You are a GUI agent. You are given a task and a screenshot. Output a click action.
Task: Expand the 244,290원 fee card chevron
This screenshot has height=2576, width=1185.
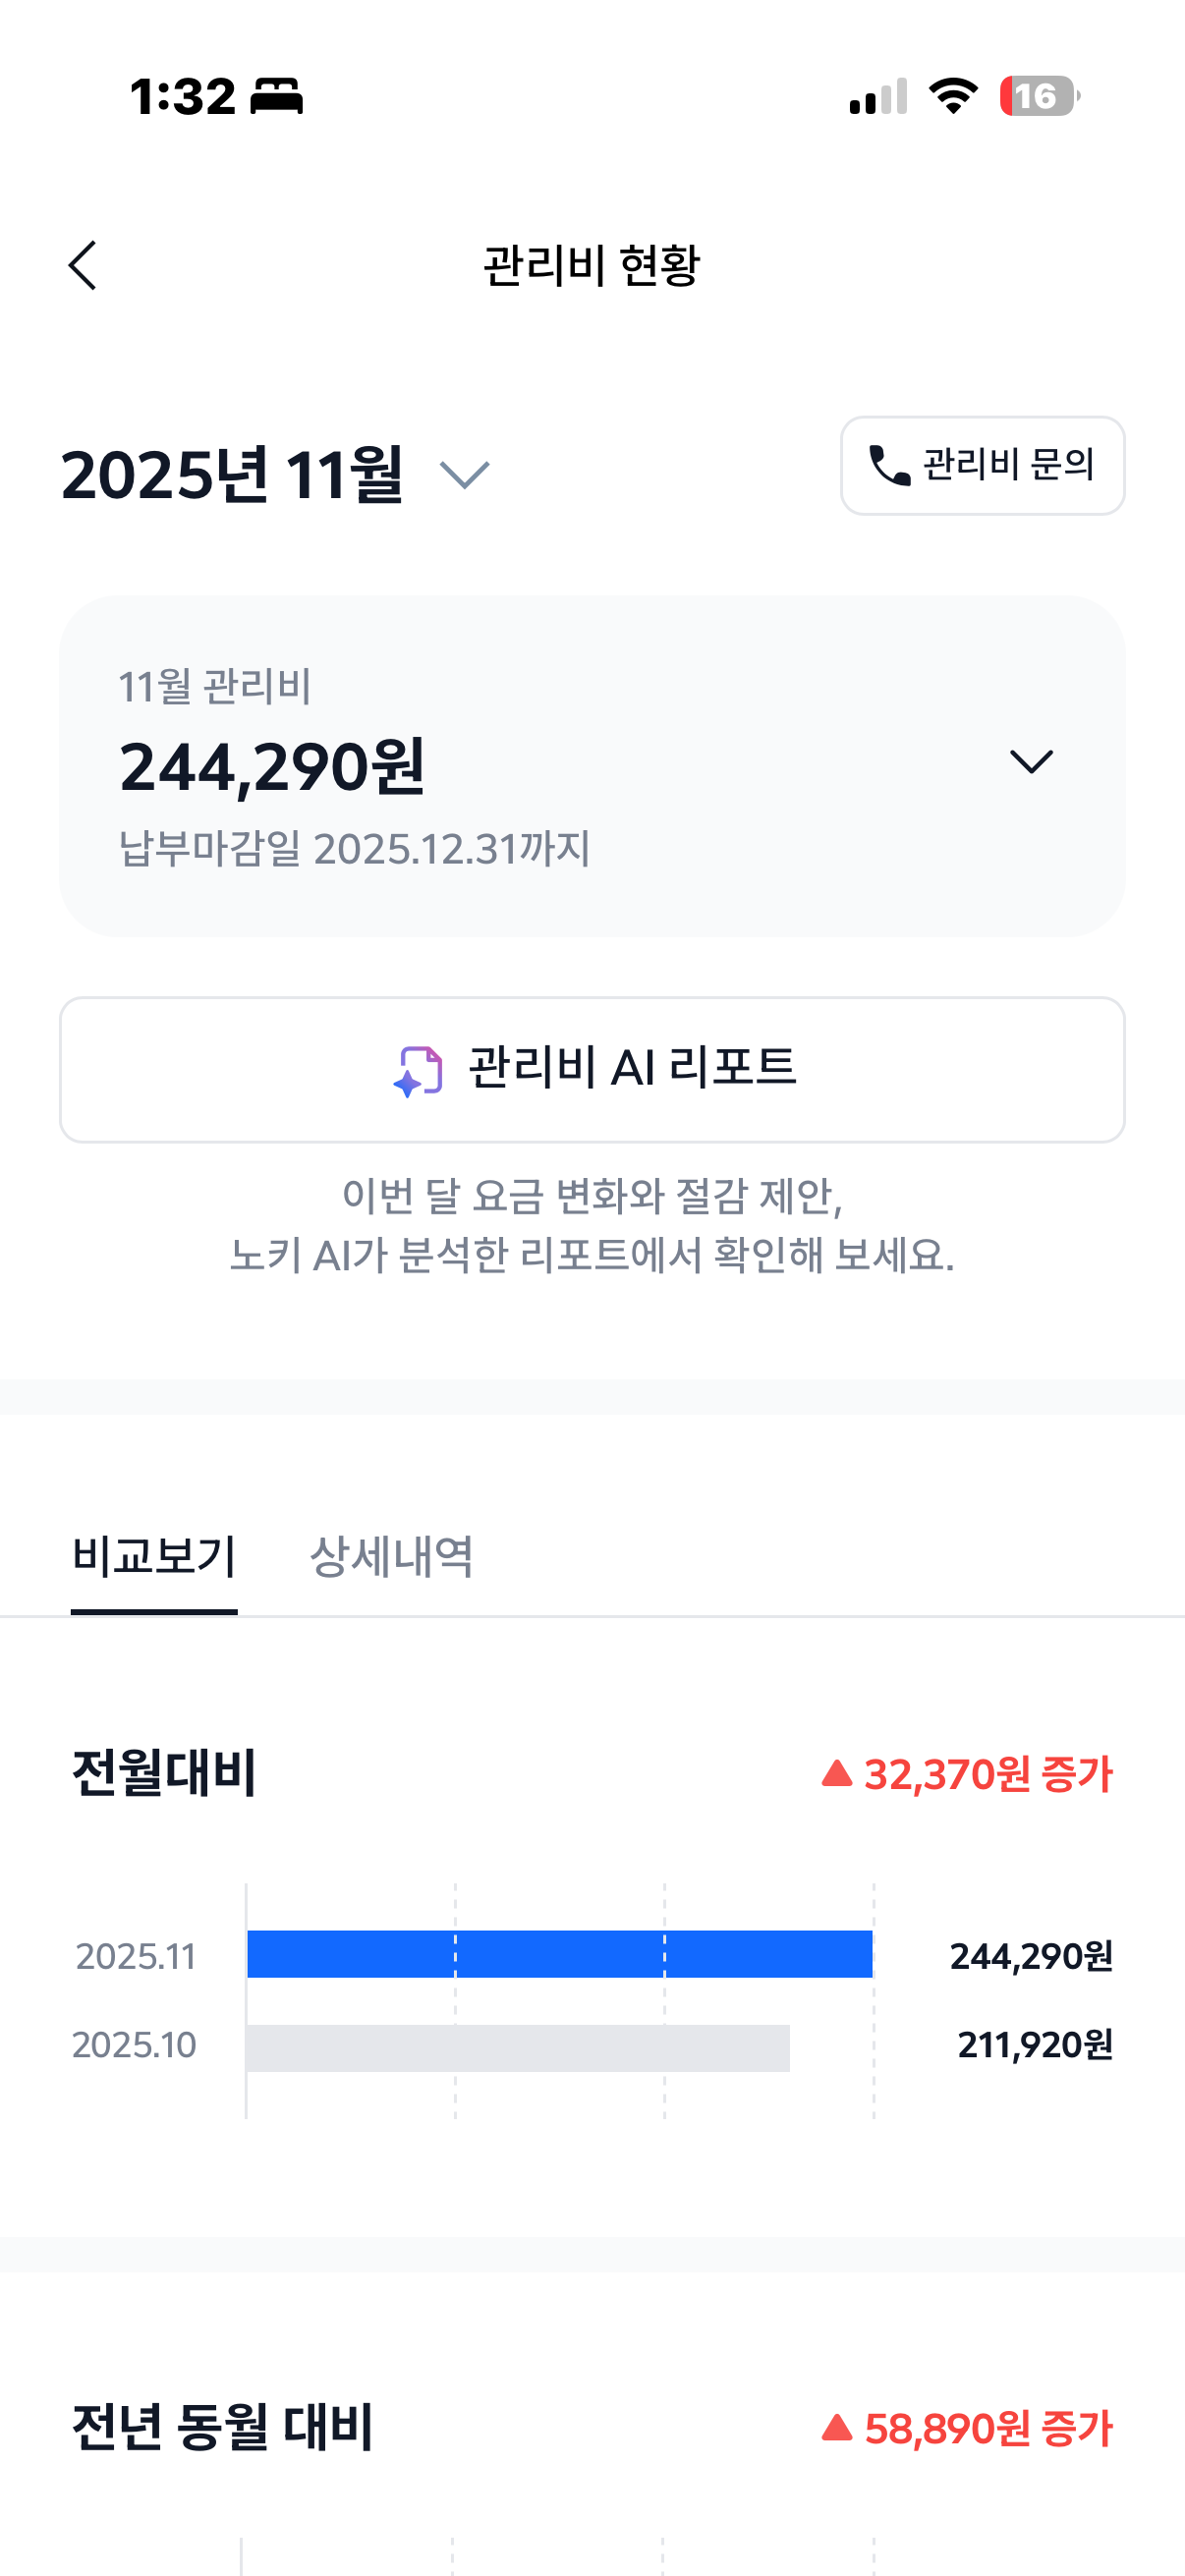pyautogui.click(x=1031, y=762)
